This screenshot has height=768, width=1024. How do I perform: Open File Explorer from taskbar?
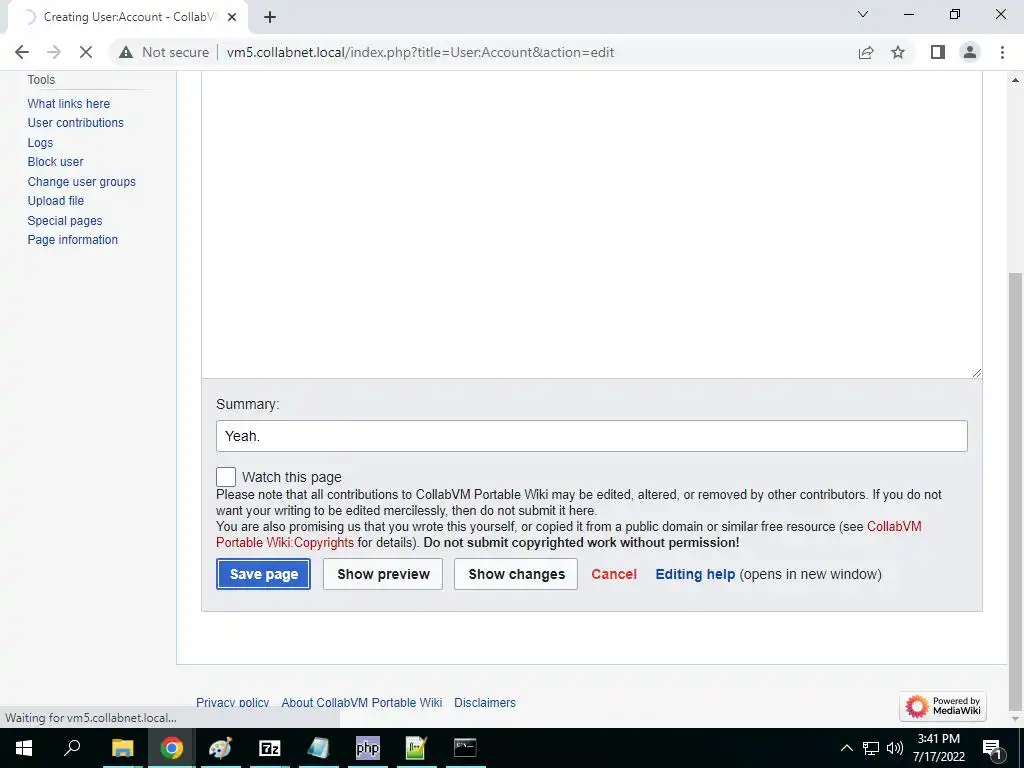(x=122, y=748)
